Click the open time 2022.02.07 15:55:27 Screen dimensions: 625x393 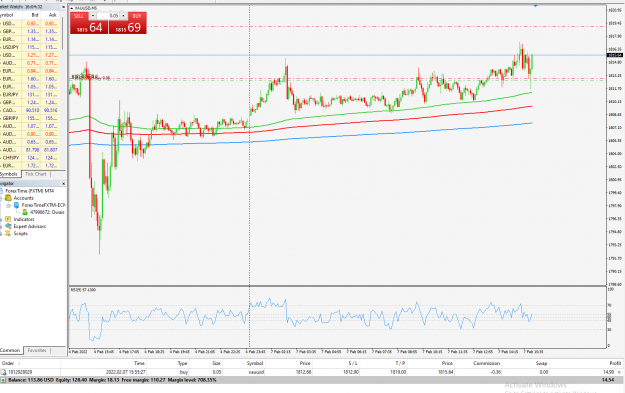coord(126,372)
